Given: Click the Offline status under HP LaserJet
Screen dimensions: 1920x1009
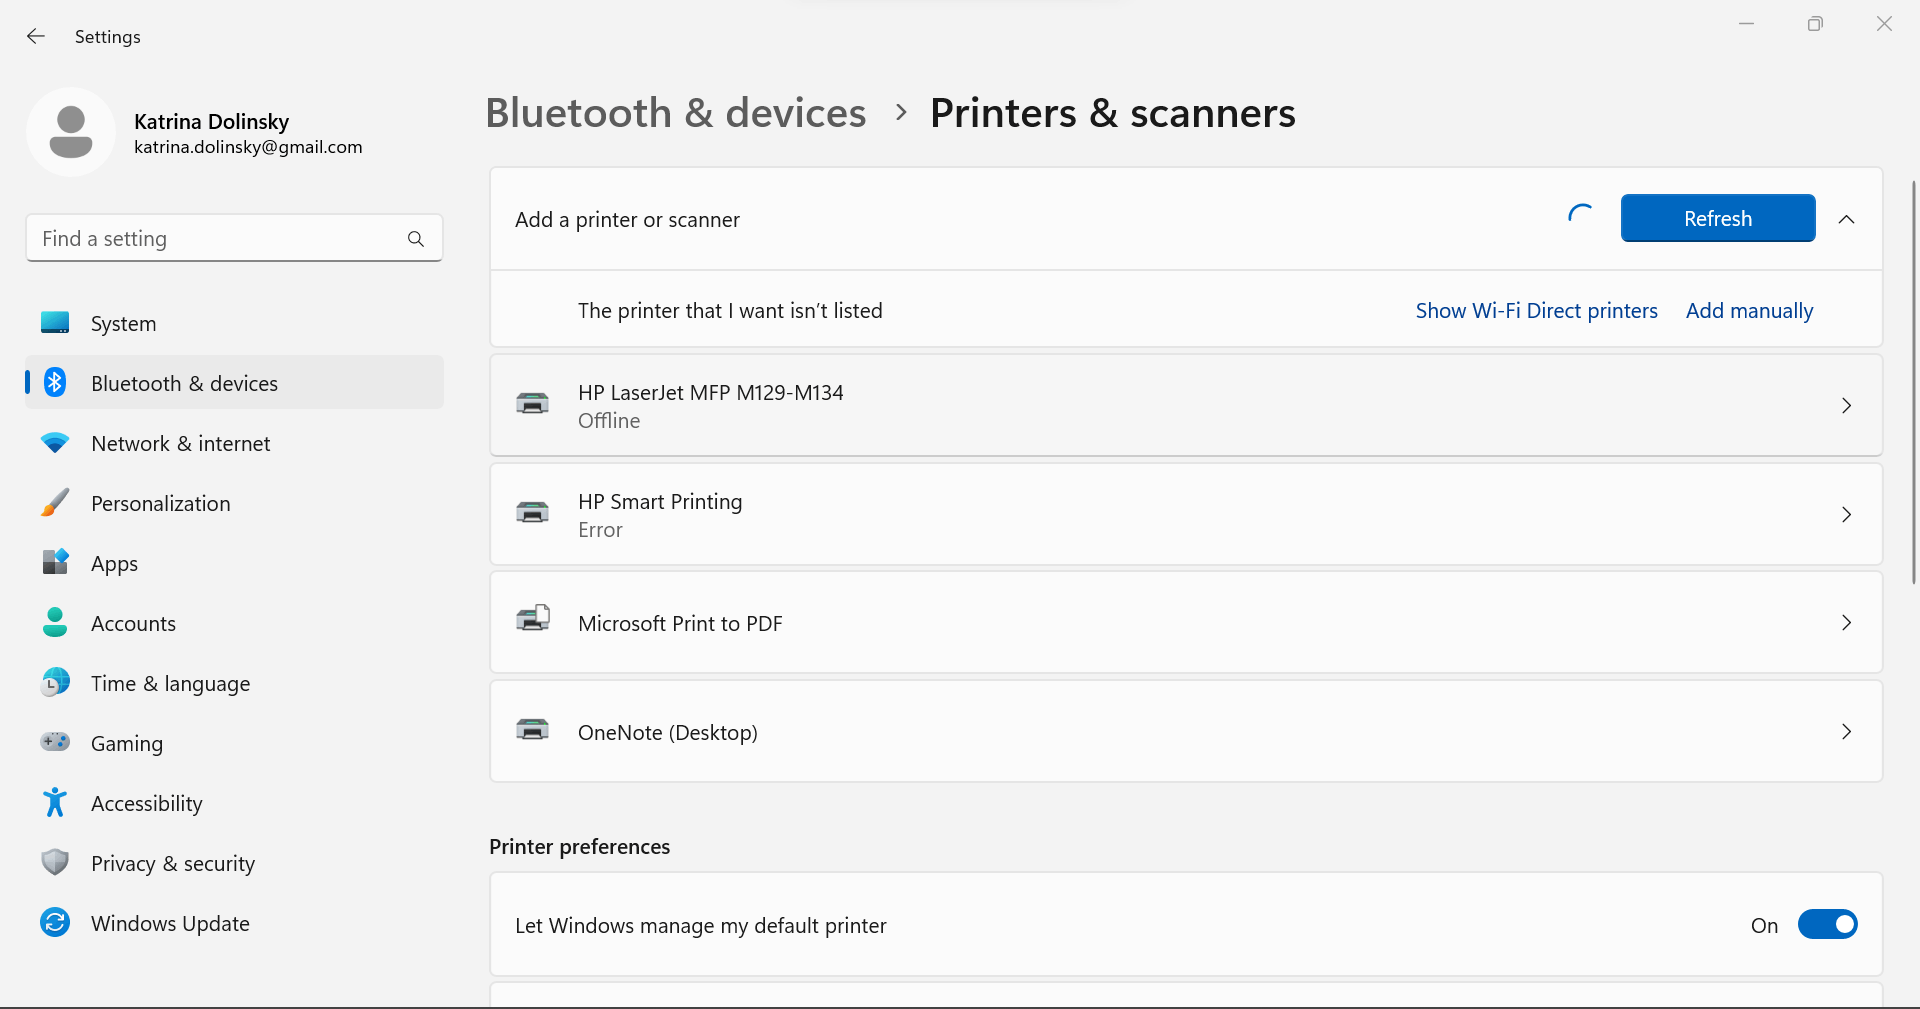Looking at the screenshot, I should click(x=609, y=421).
